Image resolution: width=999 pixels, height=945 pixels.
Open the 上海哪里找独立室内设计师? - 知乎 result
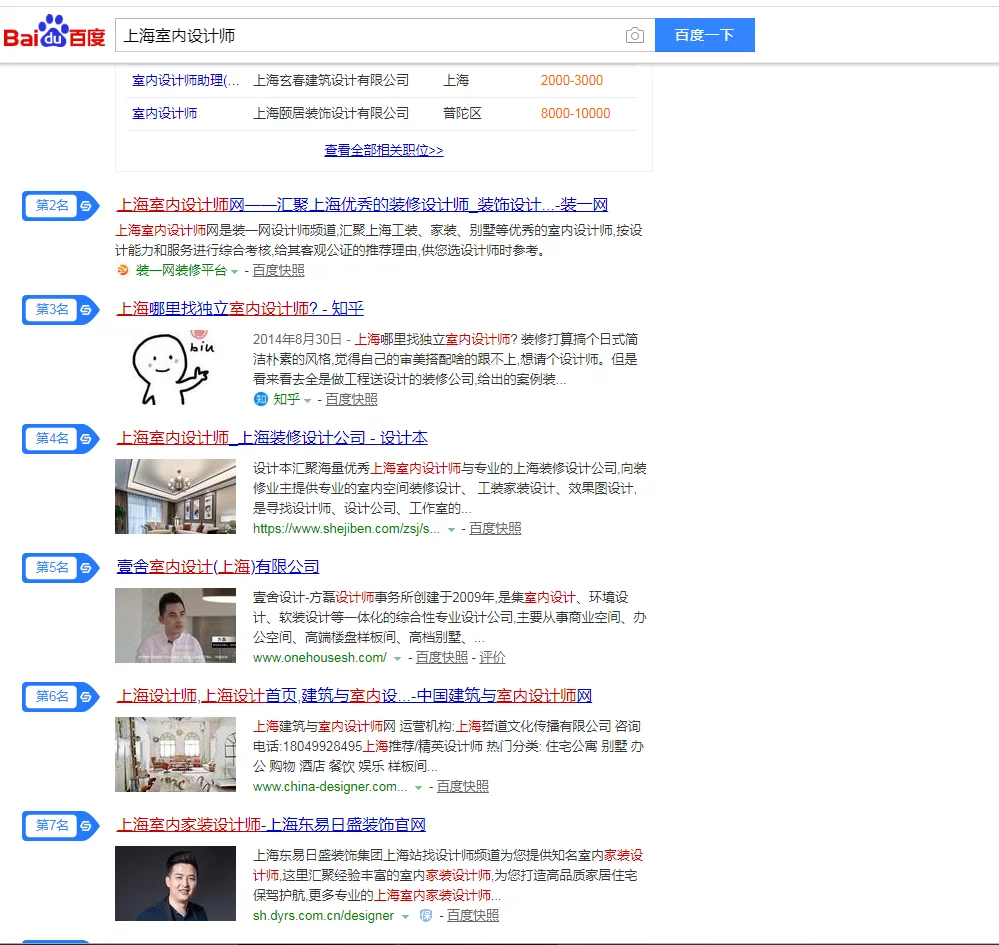[x=240, y=308]
